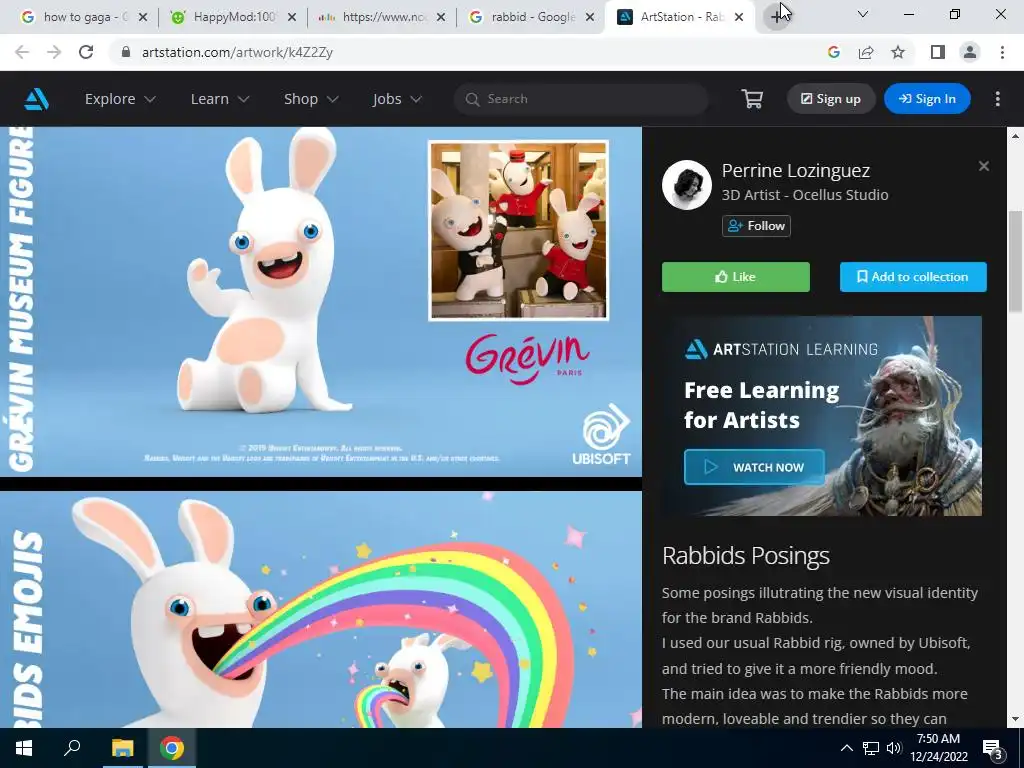Click the share page icon
This screenshot has height=768, width=1024.
866,52
